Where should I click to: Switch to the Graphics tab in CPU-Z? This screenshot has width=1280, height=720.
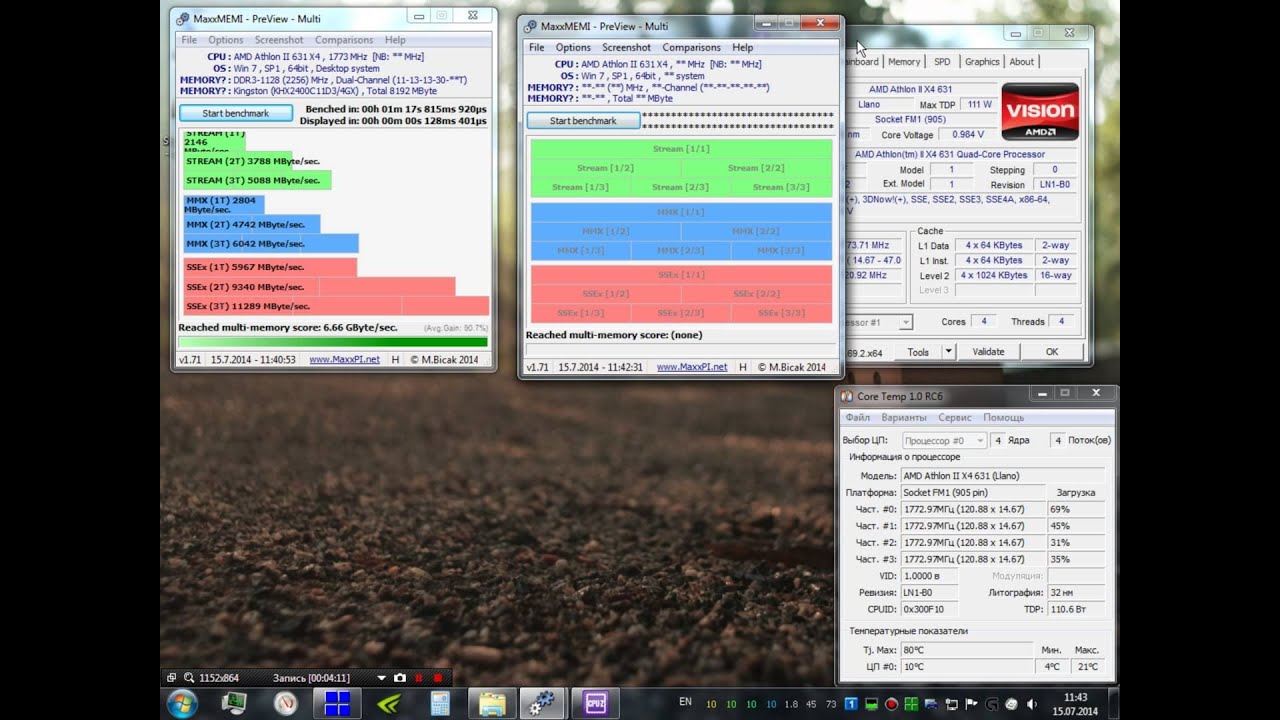982,61
